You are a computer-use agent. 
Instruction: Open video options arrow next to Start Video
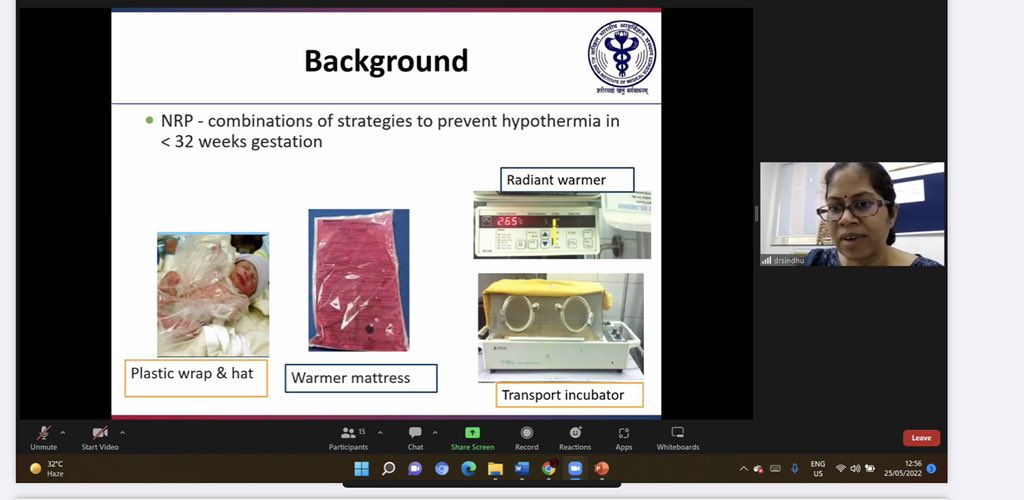122,432
